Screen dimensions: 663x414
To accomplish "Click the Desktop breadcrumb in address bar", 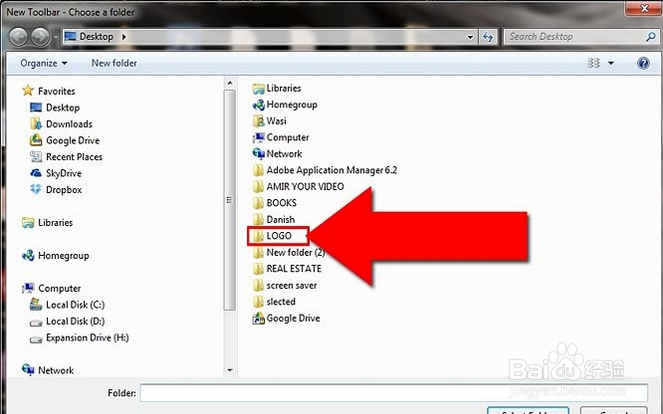I will coord(96,37).
